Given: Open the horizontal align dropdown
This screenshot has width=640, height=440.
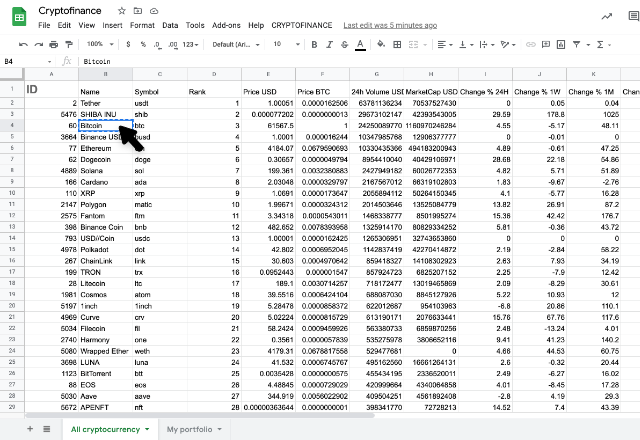Looking at the screenshot, I should tap(445, 44).
